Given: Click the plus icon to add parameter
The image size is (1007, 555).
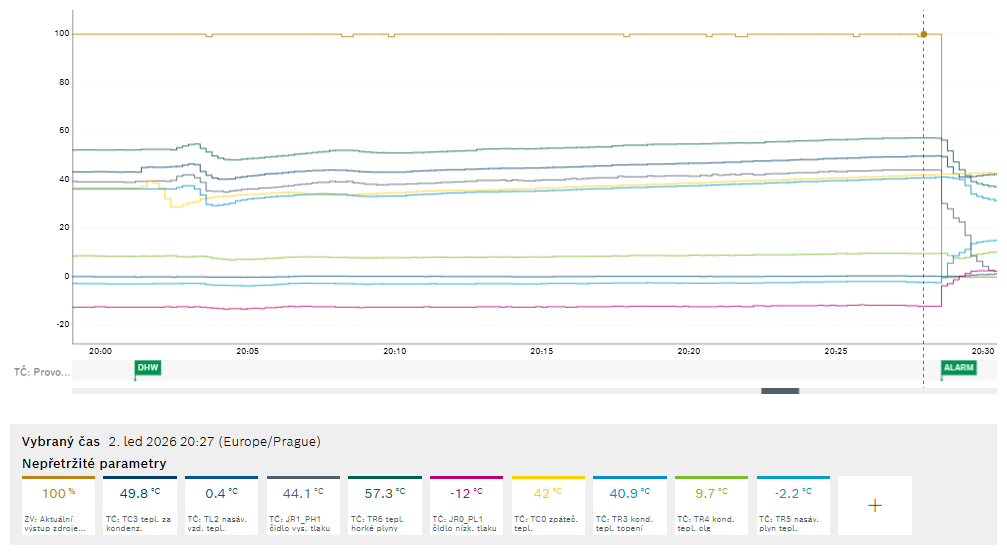Looking at the screenshot, I should coord(874,505).
